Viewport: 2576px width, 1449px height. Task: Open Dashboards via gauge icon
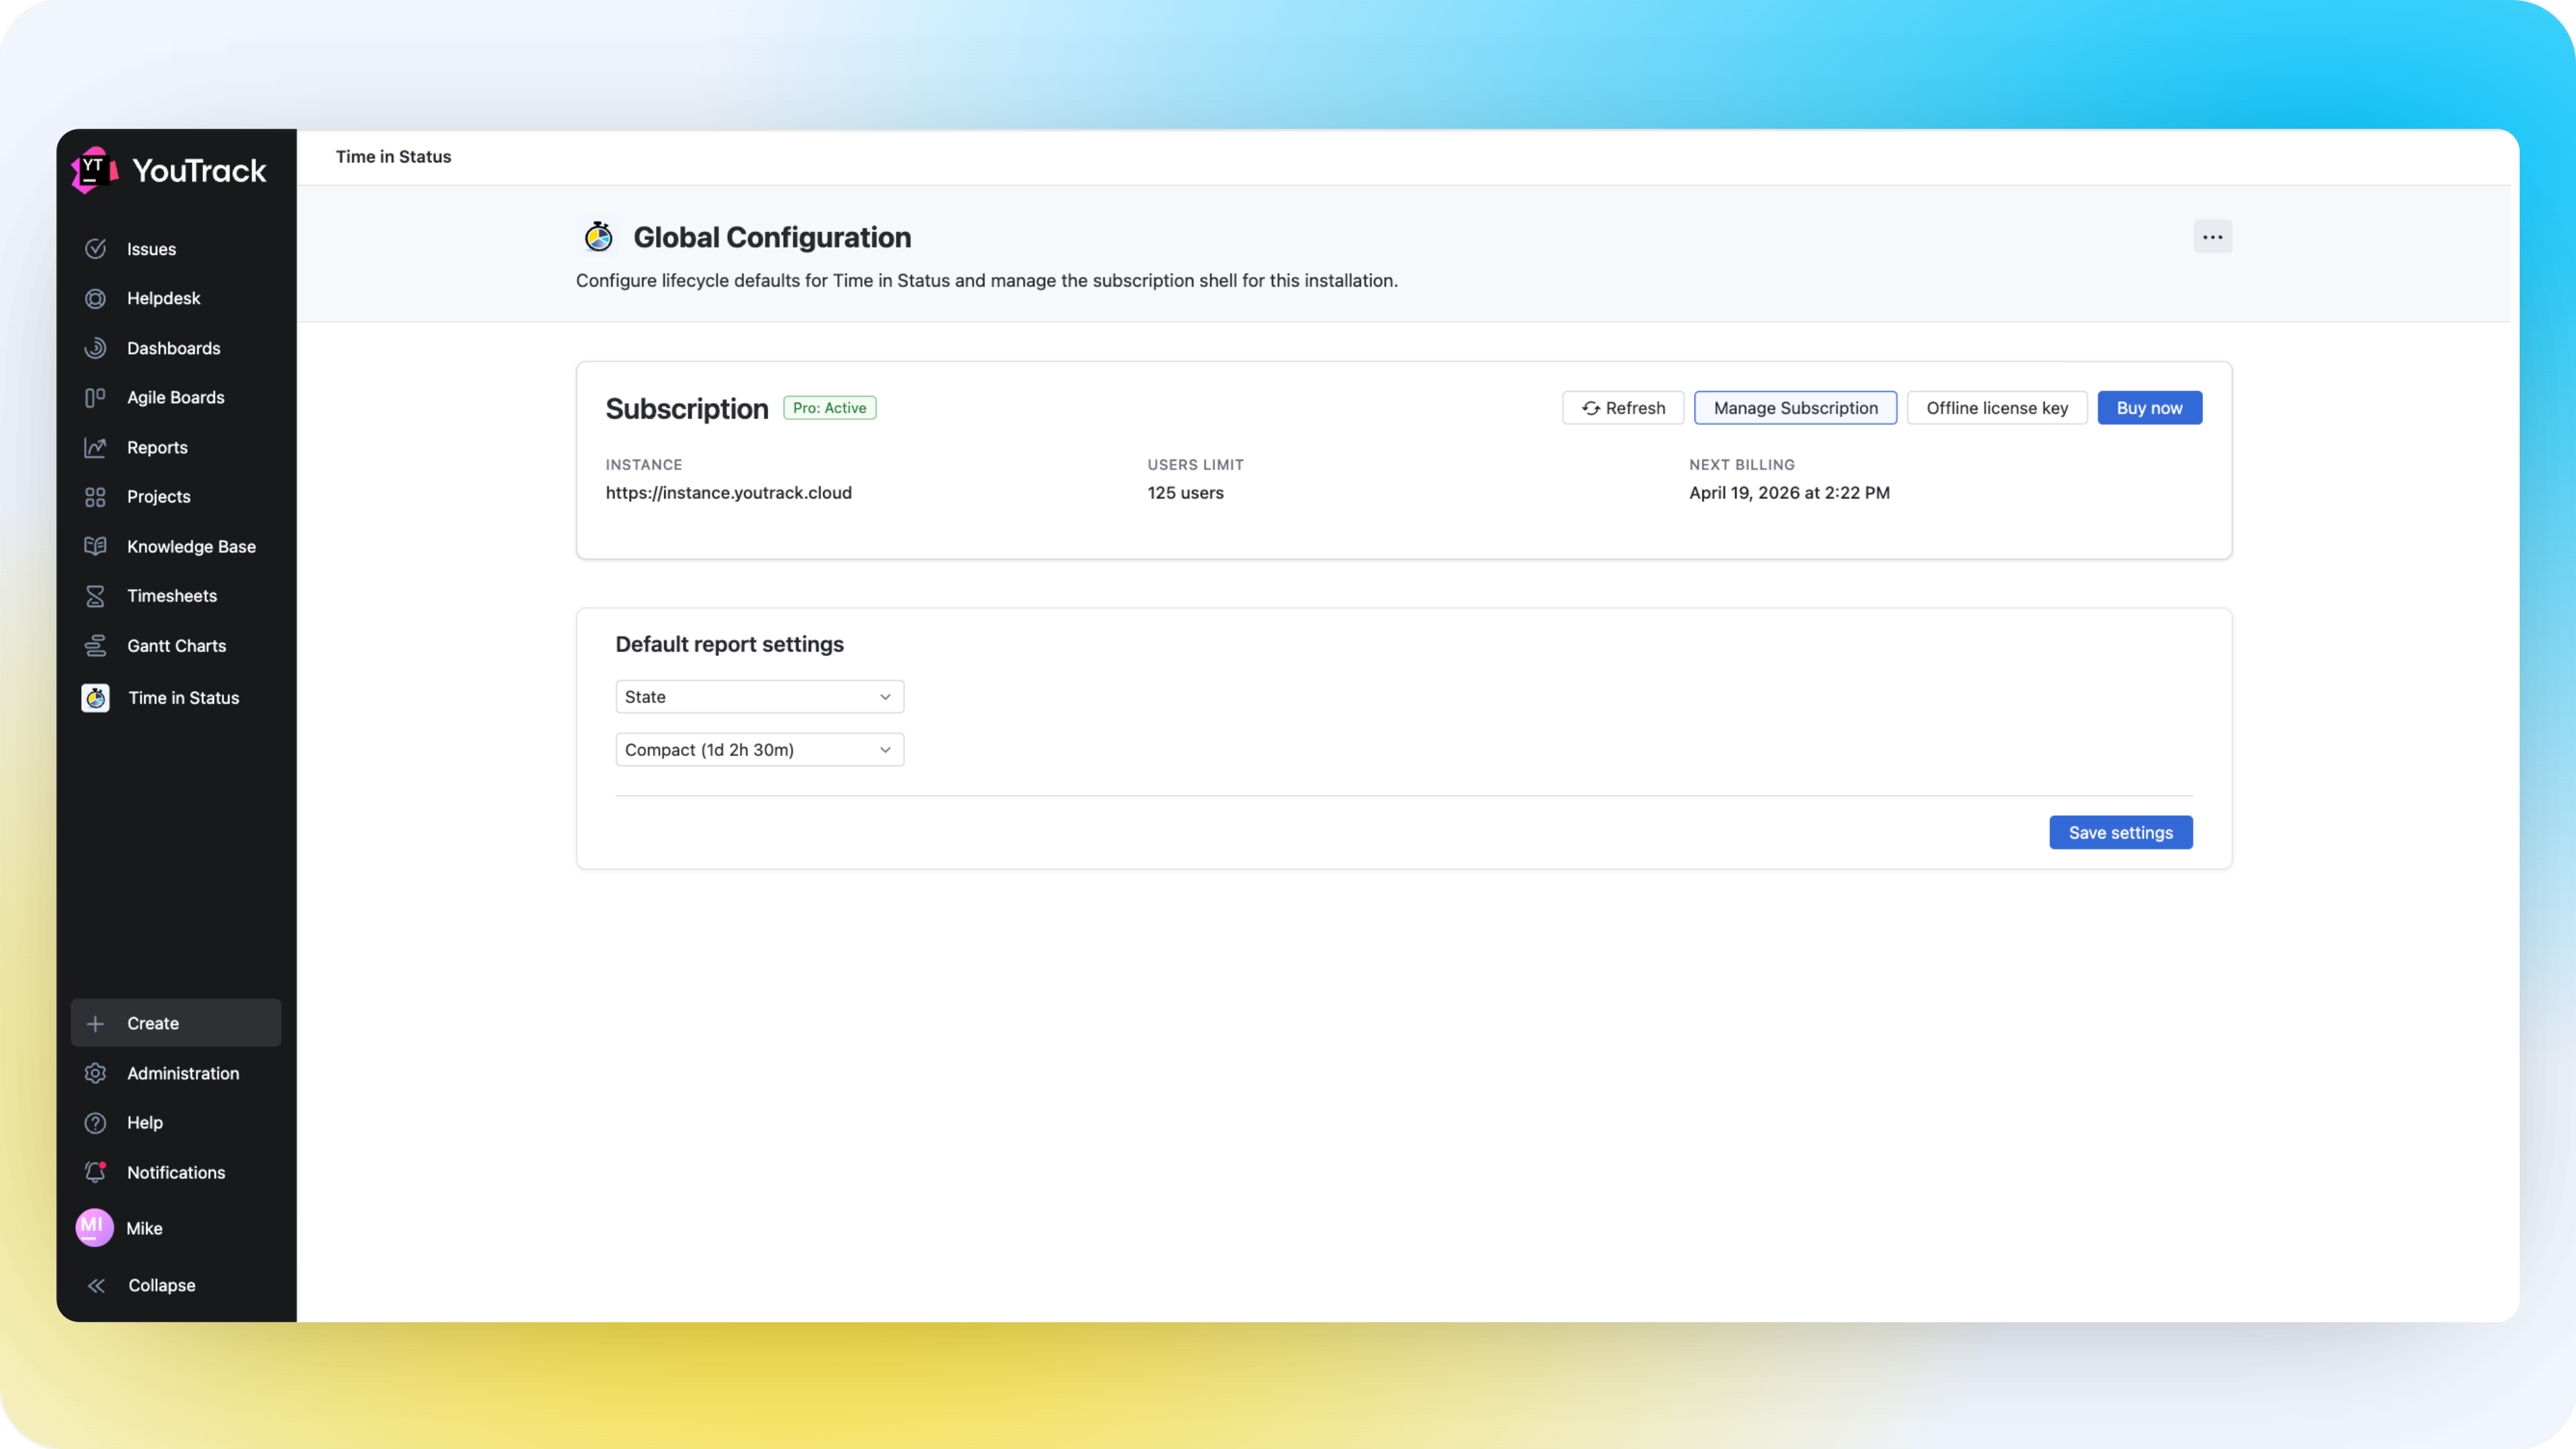click(x=95, y=348)
